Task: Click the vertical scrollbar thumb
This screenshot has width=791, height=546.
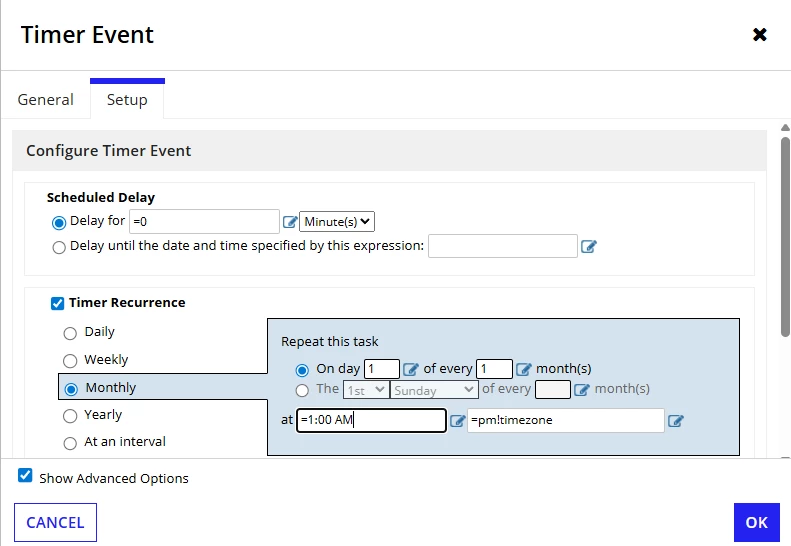Action: [x=785, y=236]
